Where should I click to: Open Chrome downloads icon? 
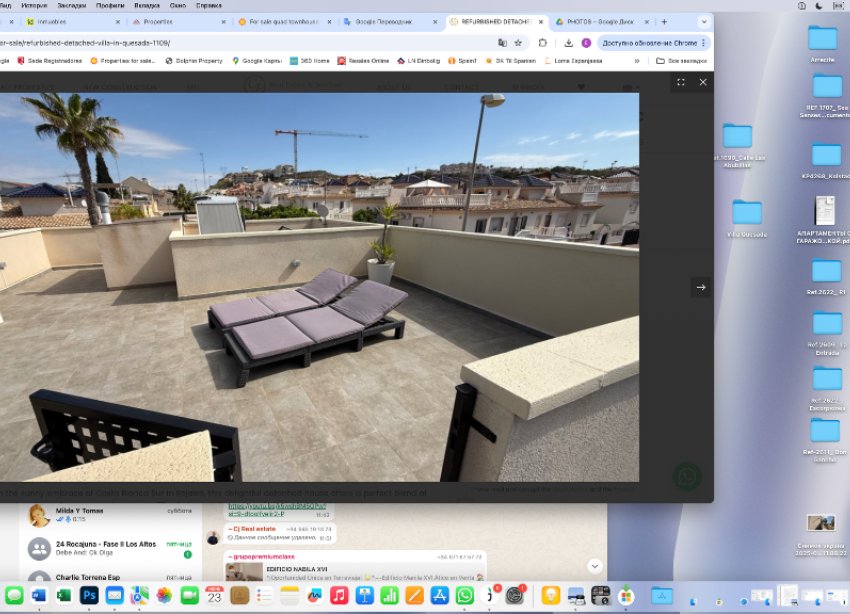point(568,43)
